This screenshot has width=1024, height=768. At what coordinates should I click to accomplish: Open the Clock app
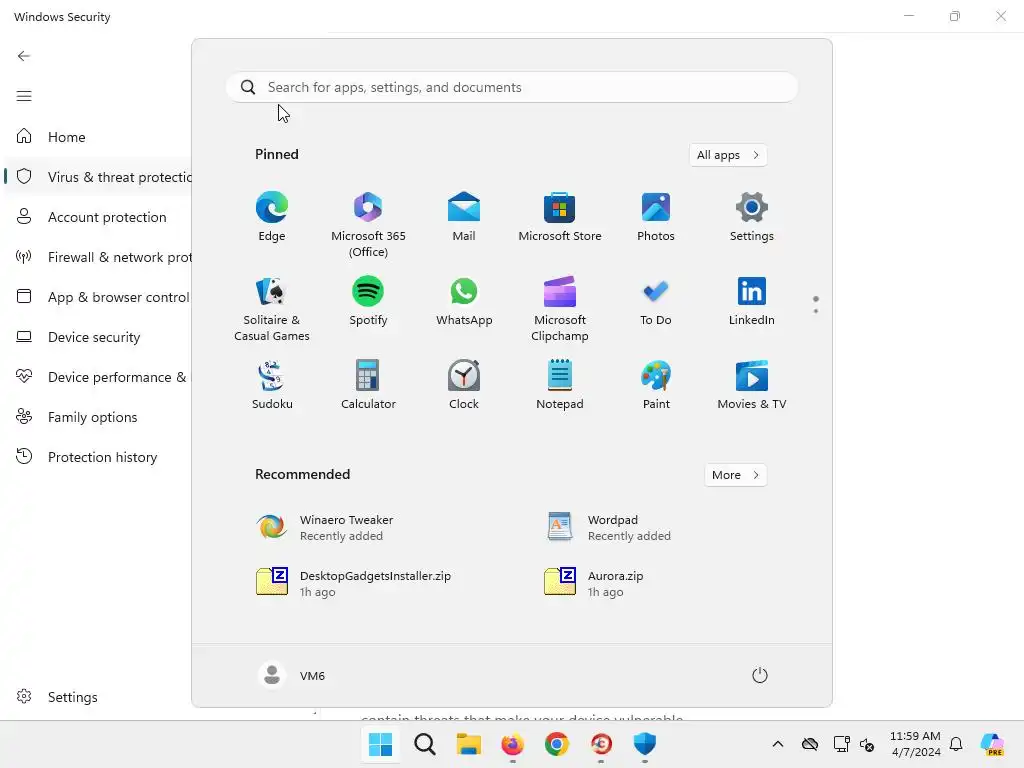[464, 385]
